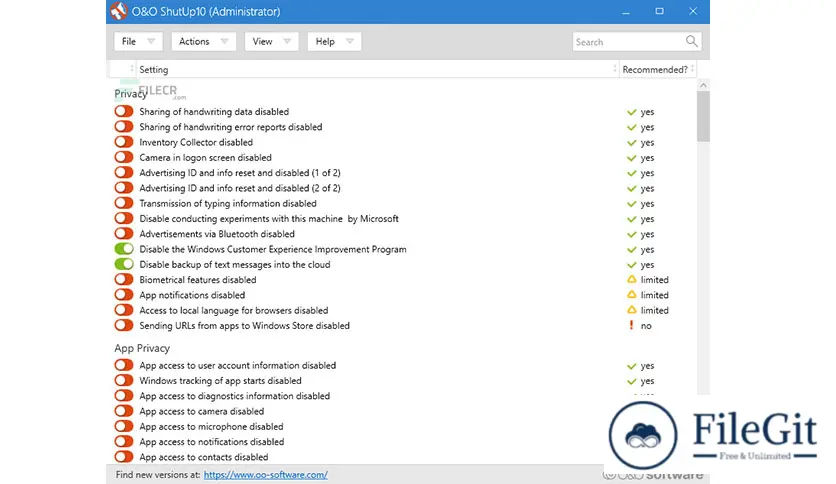The height and width of the screenshot is (484, 836).
Task: Select 'Access to local language for browsers disabled'
Action: coord(234,310)
